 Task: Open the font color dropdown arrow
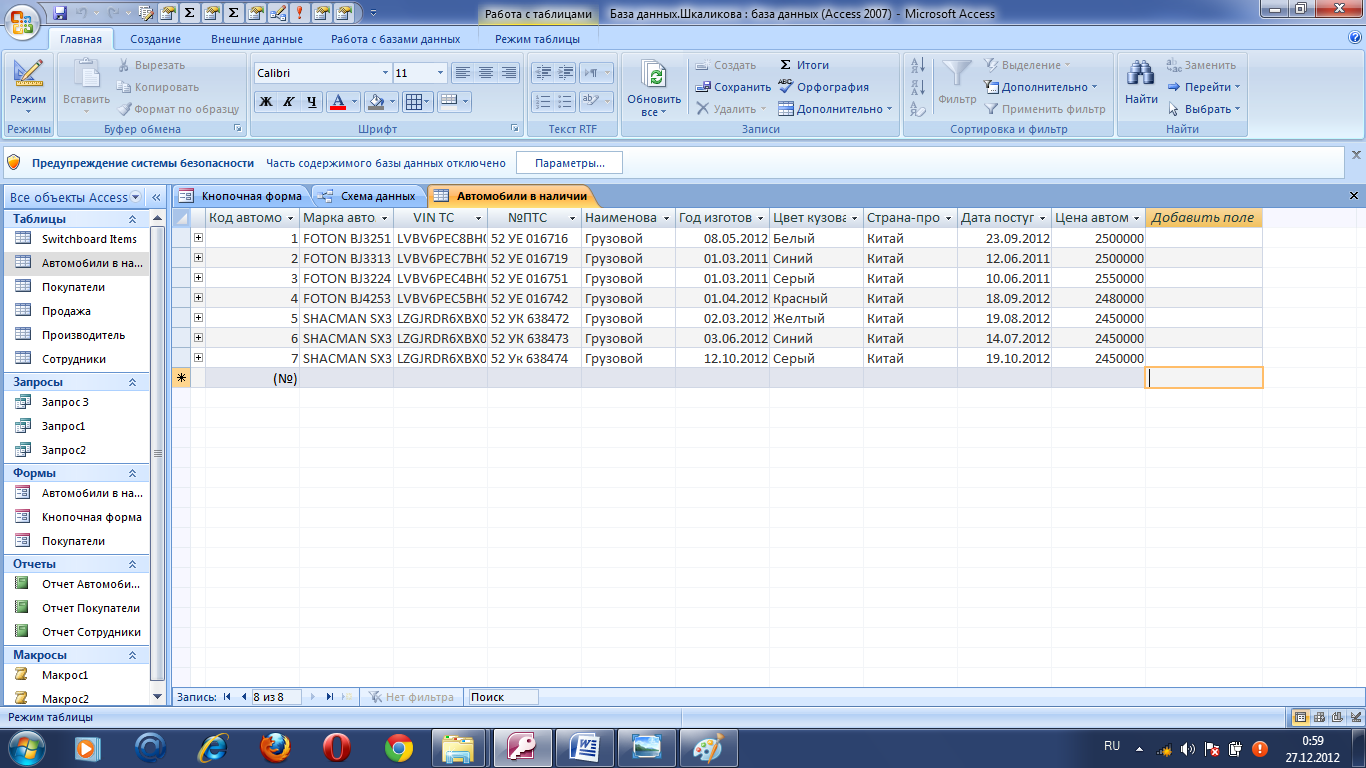355,101
